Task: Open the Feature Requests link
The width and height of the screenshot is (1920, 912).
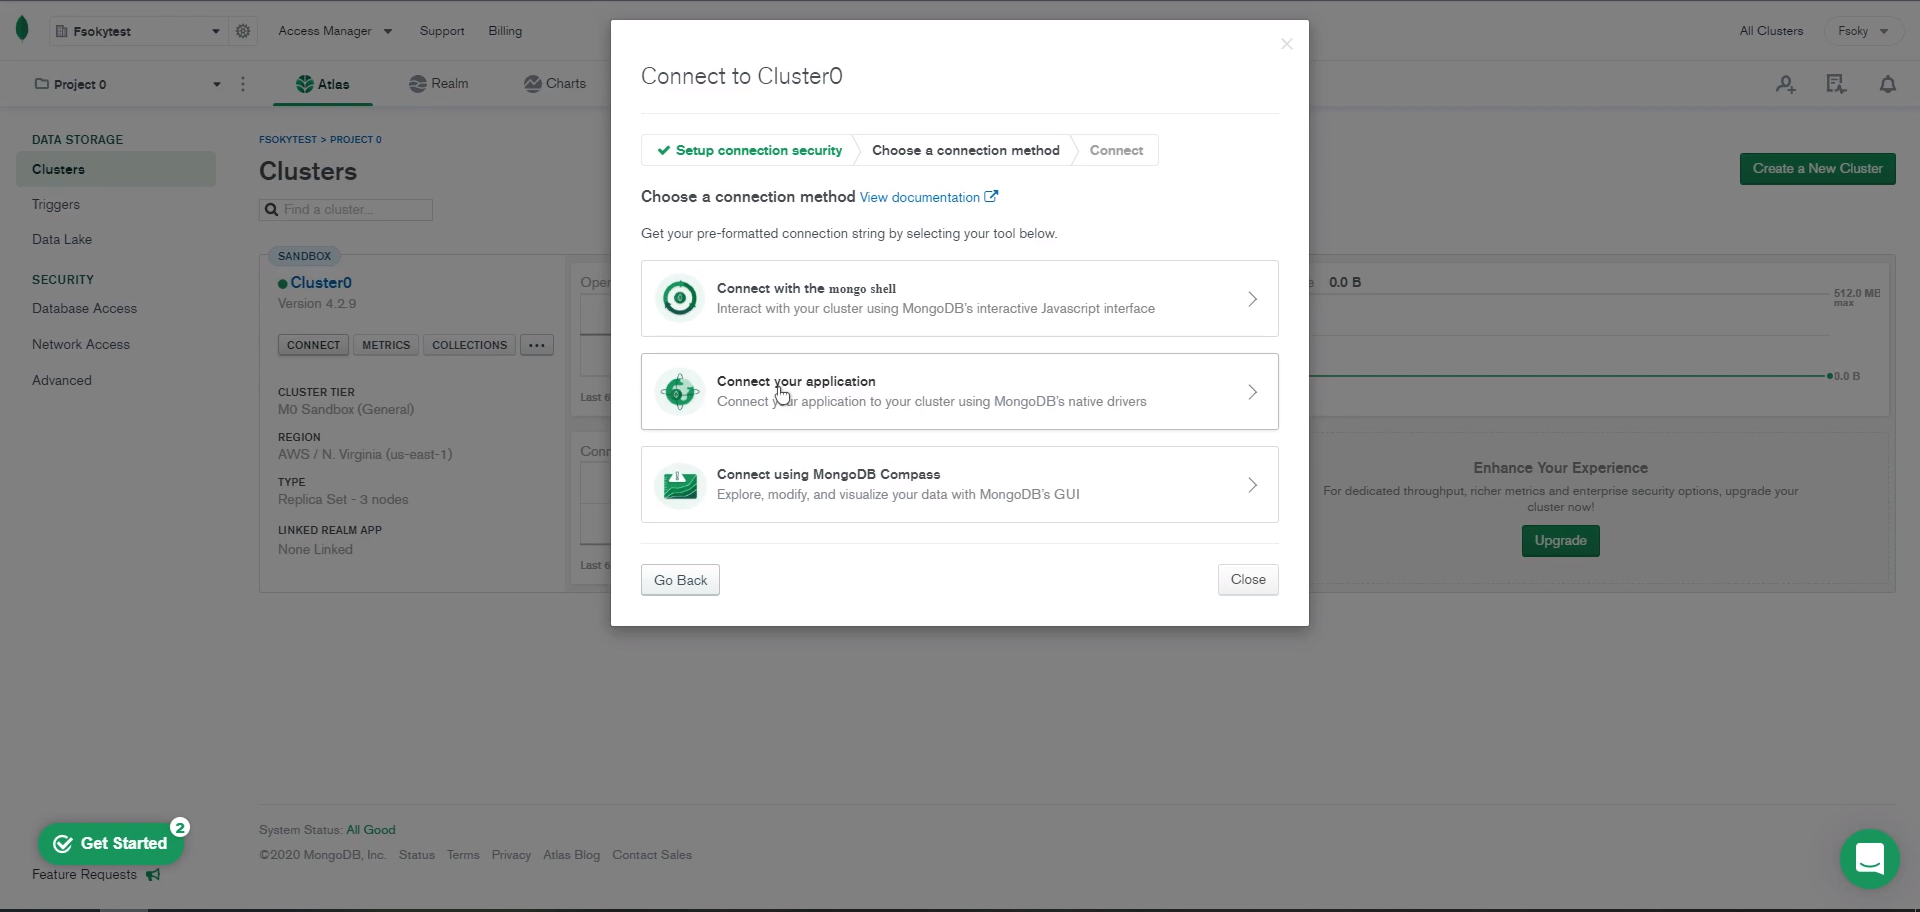Action: 84,875
